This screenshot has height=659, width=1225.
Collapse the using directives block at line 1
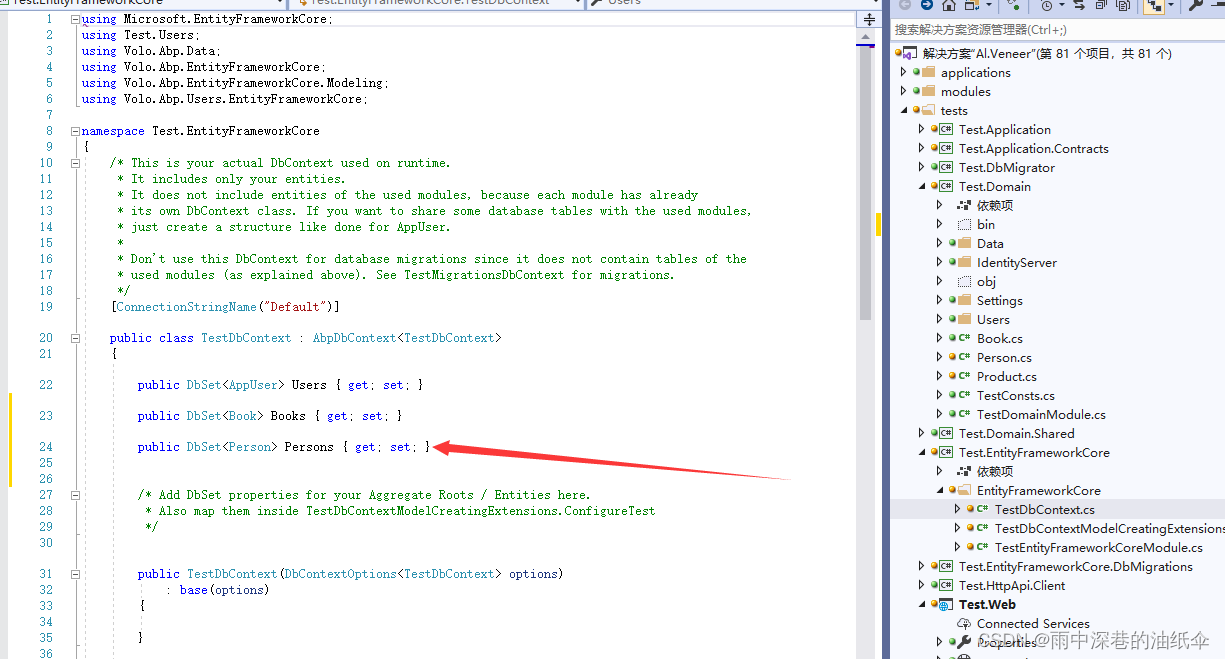pos(75,19)
